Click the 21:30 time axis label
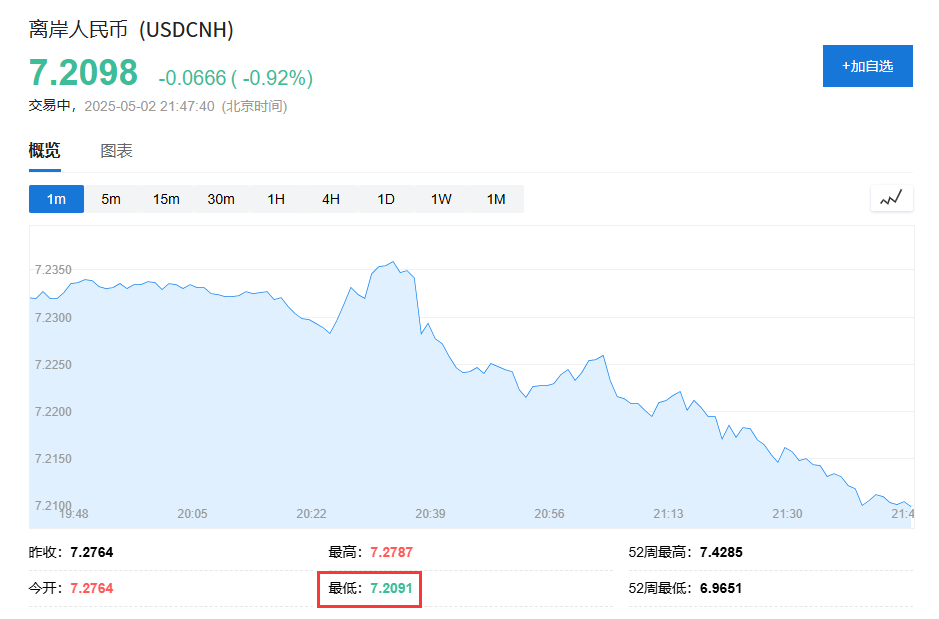939x619 pixels. tap(787, 514)
